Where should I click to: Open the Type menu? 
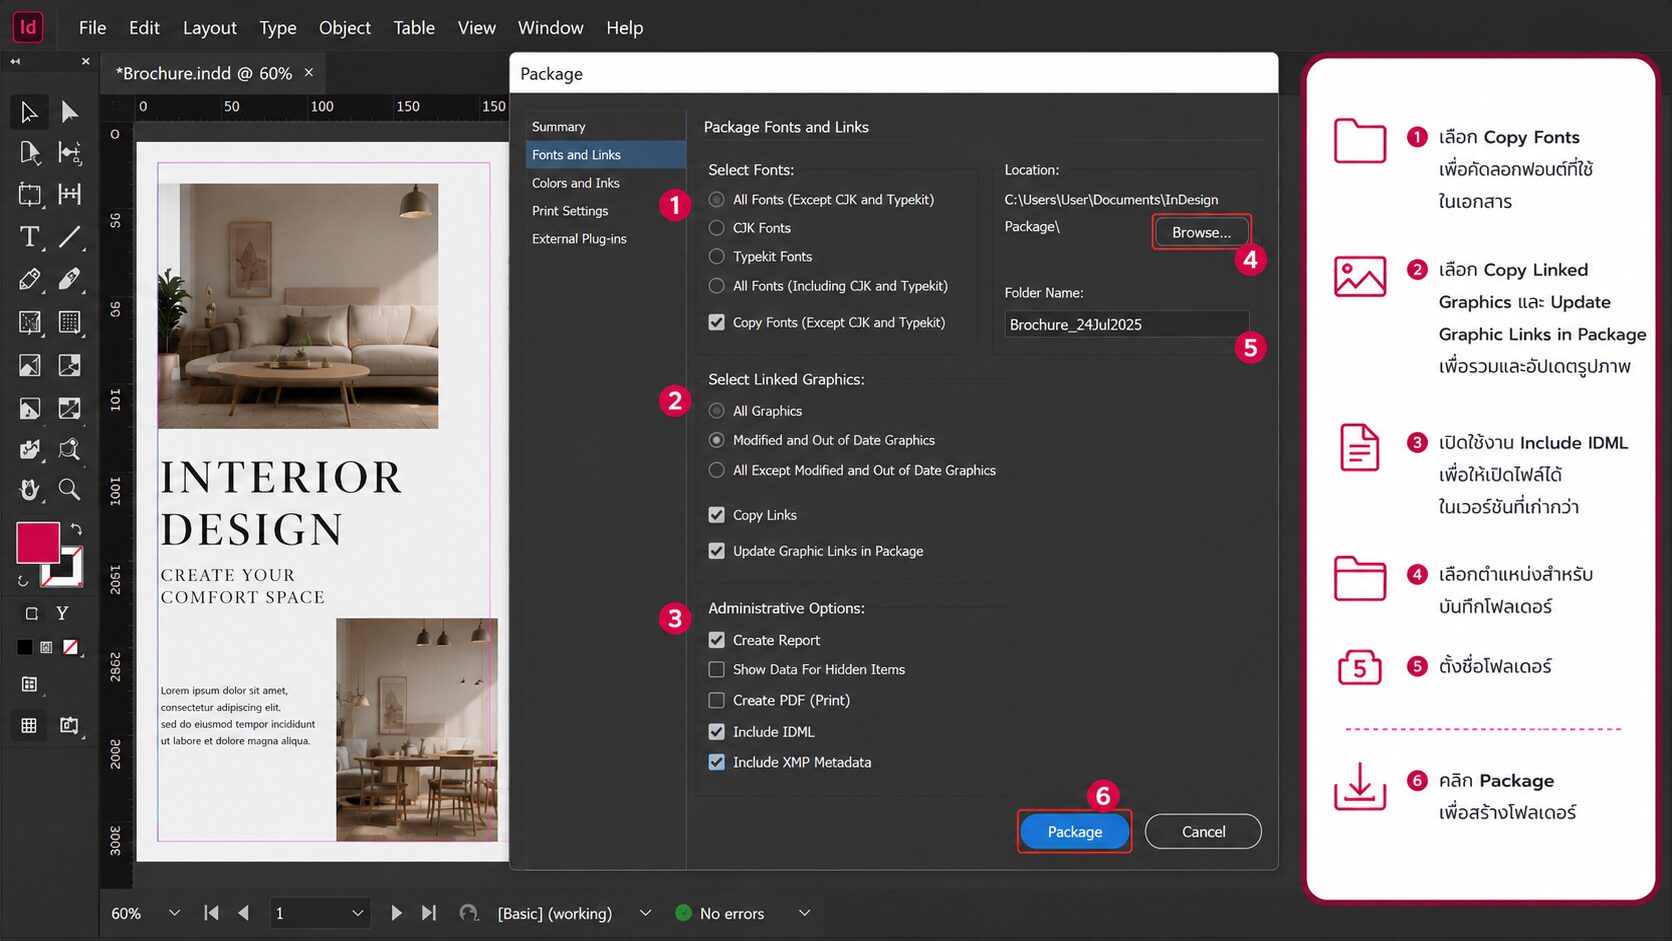click(278, 28)
